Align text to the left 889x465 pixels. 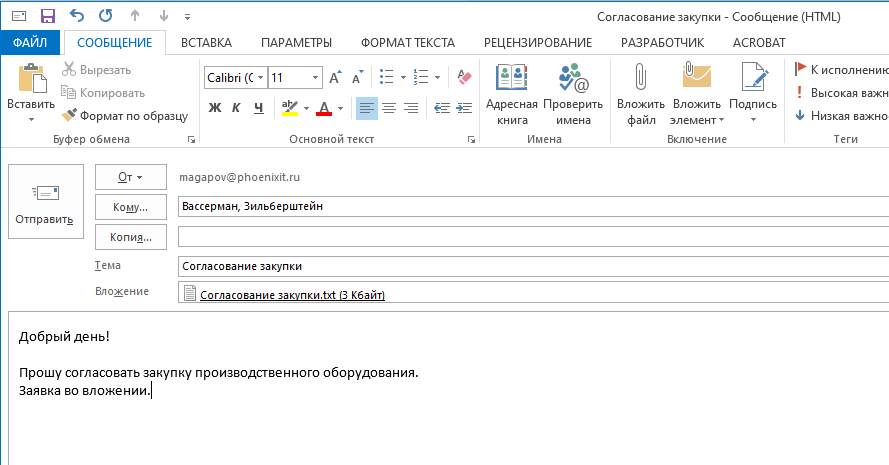pyautogui.click(x=367, y=108)
